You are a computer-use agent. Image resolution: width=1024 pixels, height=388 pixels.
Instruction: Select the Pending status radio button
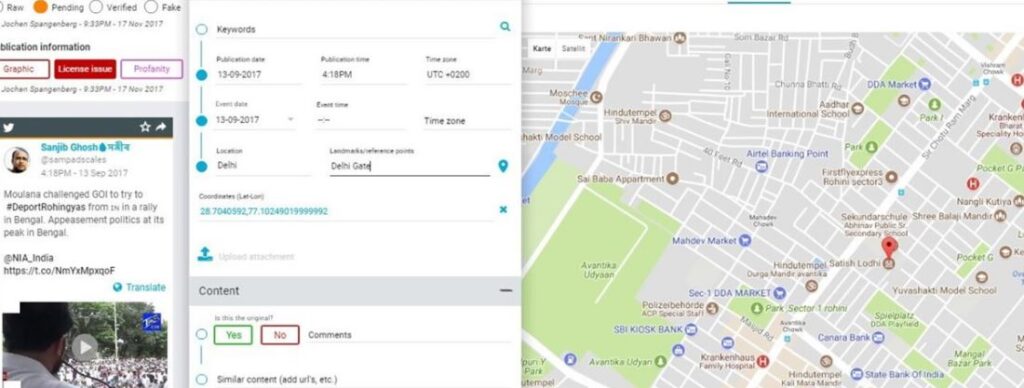pos(40,7)
